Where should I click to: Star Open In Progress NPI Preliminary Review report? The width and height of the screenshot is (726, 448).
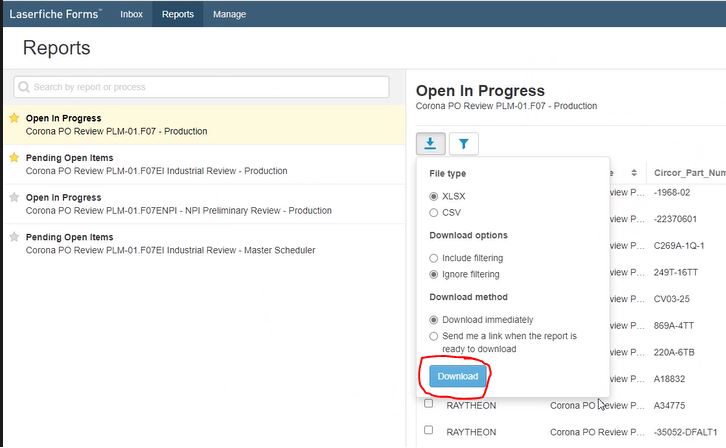[14, 198]
